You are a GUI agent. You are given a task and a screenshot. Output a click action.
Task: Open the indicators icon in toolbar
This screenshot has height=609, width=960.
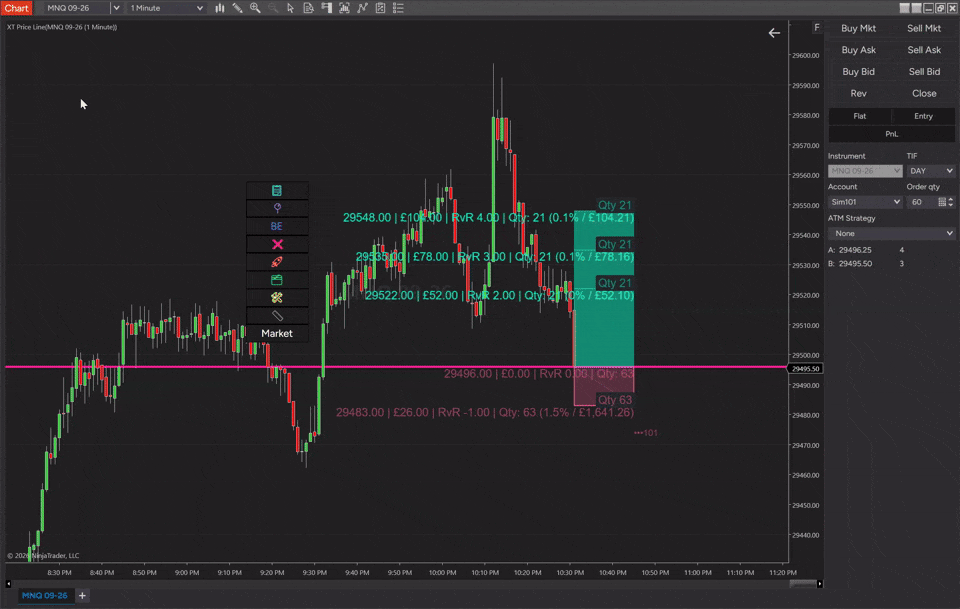(x=344, y=8)
